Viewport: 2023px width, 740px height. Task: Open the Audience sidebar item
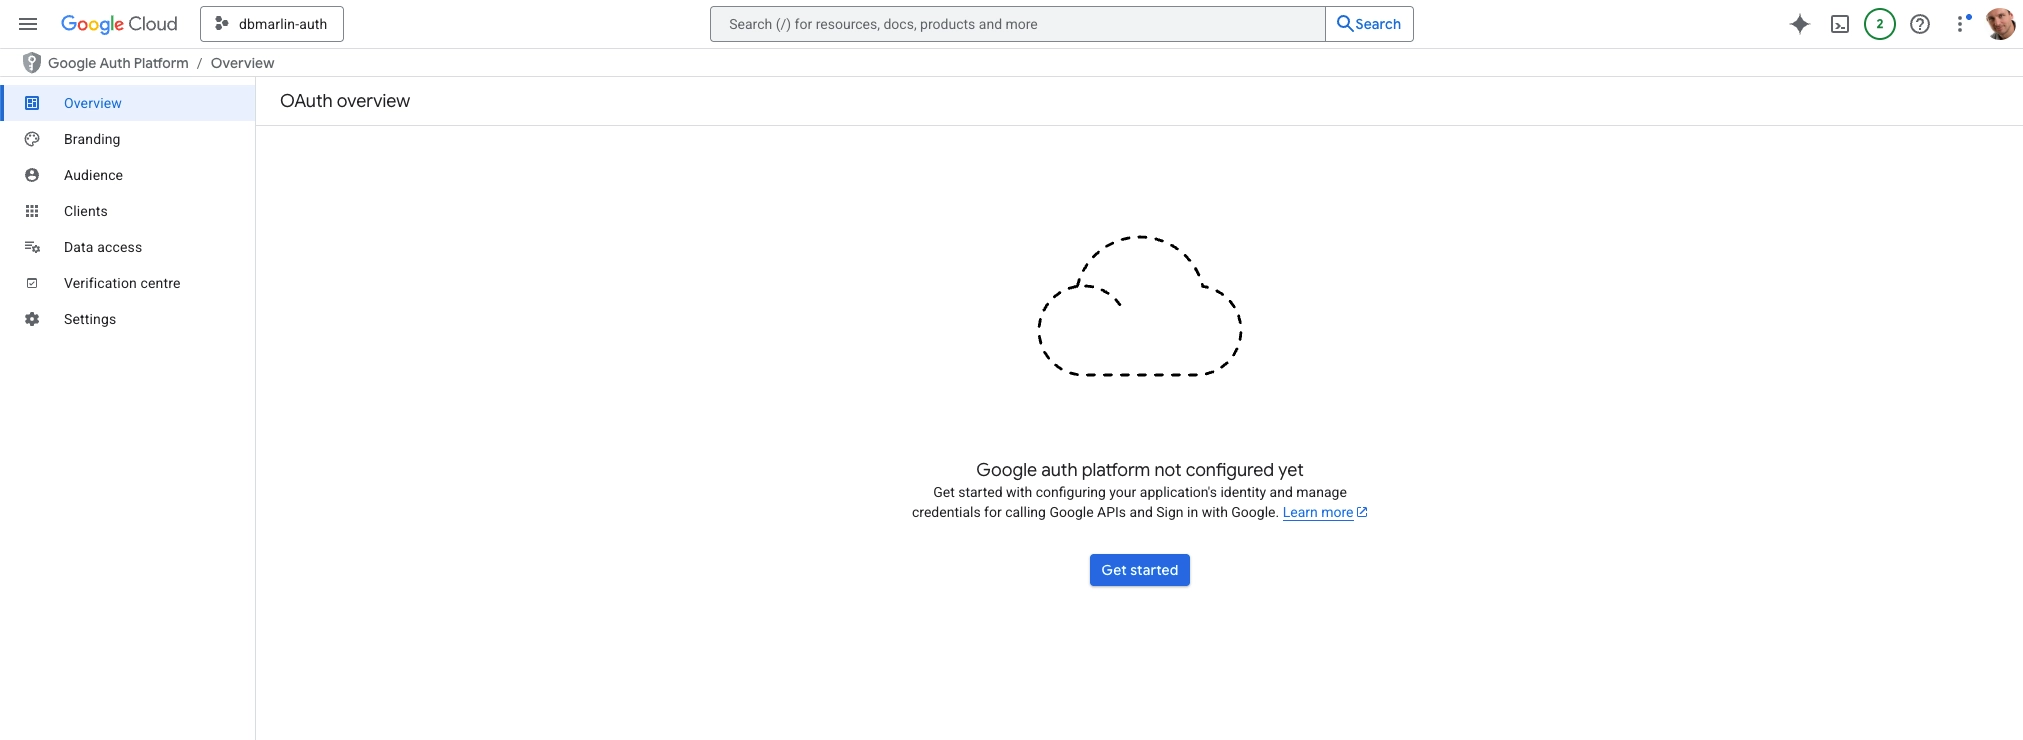[128, 175]
